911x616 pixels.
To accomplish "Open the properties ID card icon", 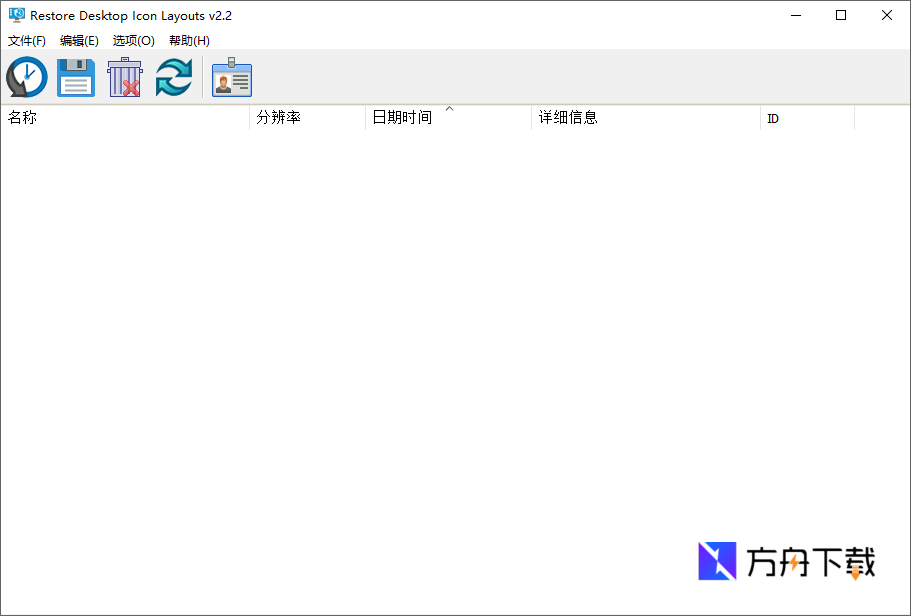I will (x=231, y=77).
